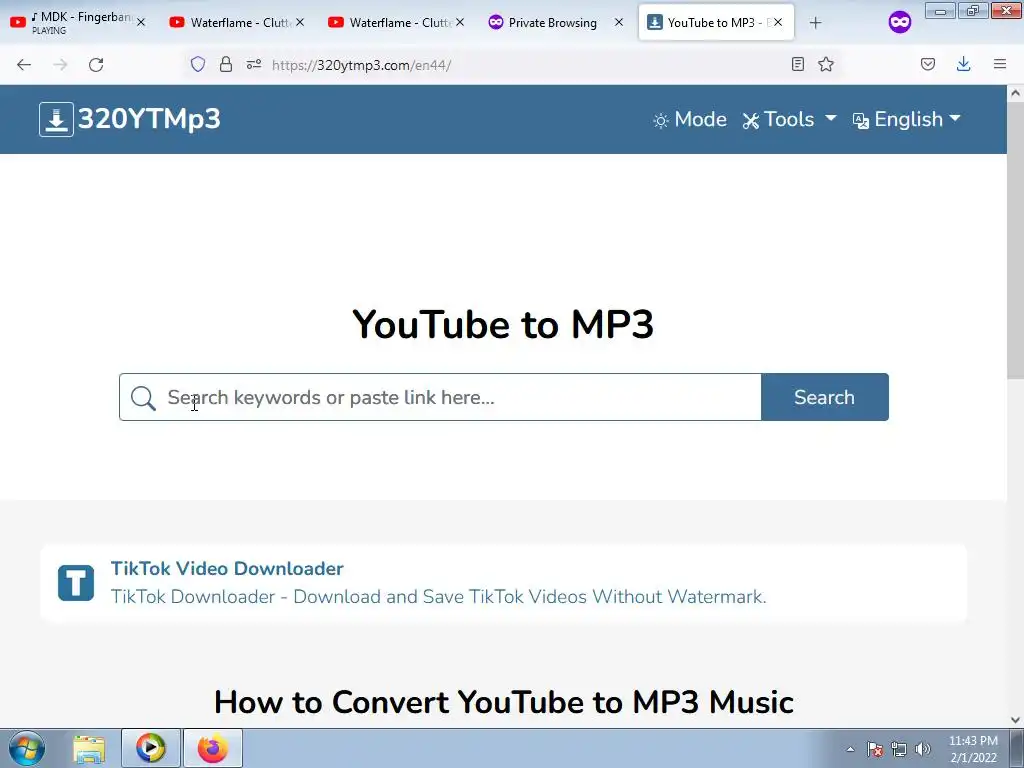Screen dimensions: 1024x768
Task: Open the Firefox hamburger menu
Action: 1000,64
